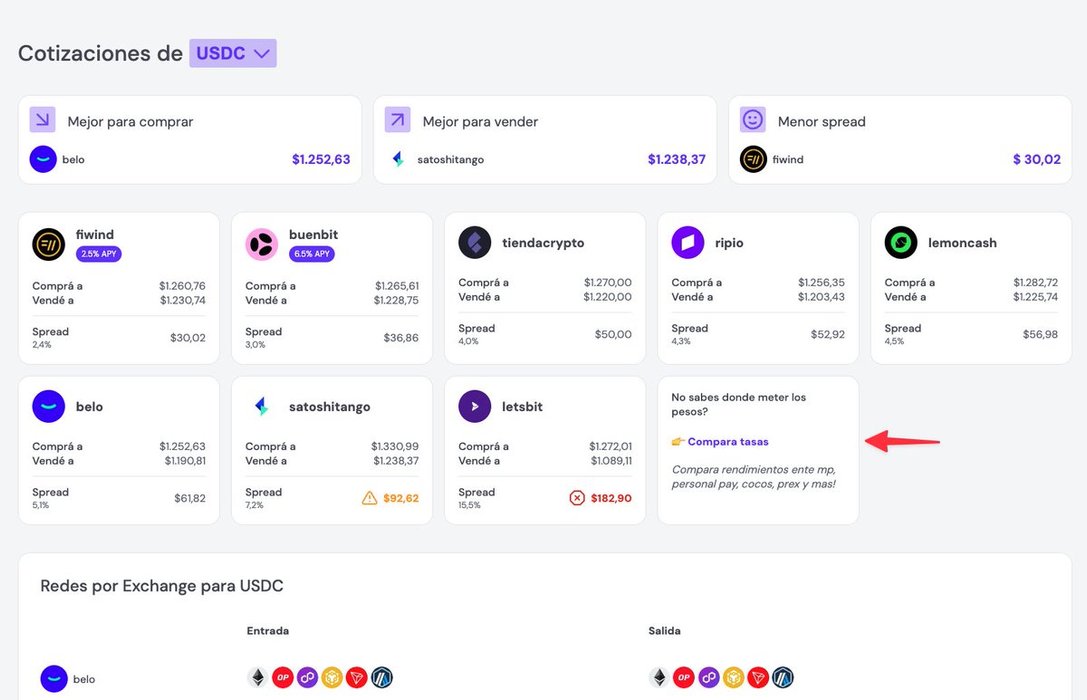Click BNB chain icon under Entrada
This screenshot has height=700, width=1087.
(332, 677)
